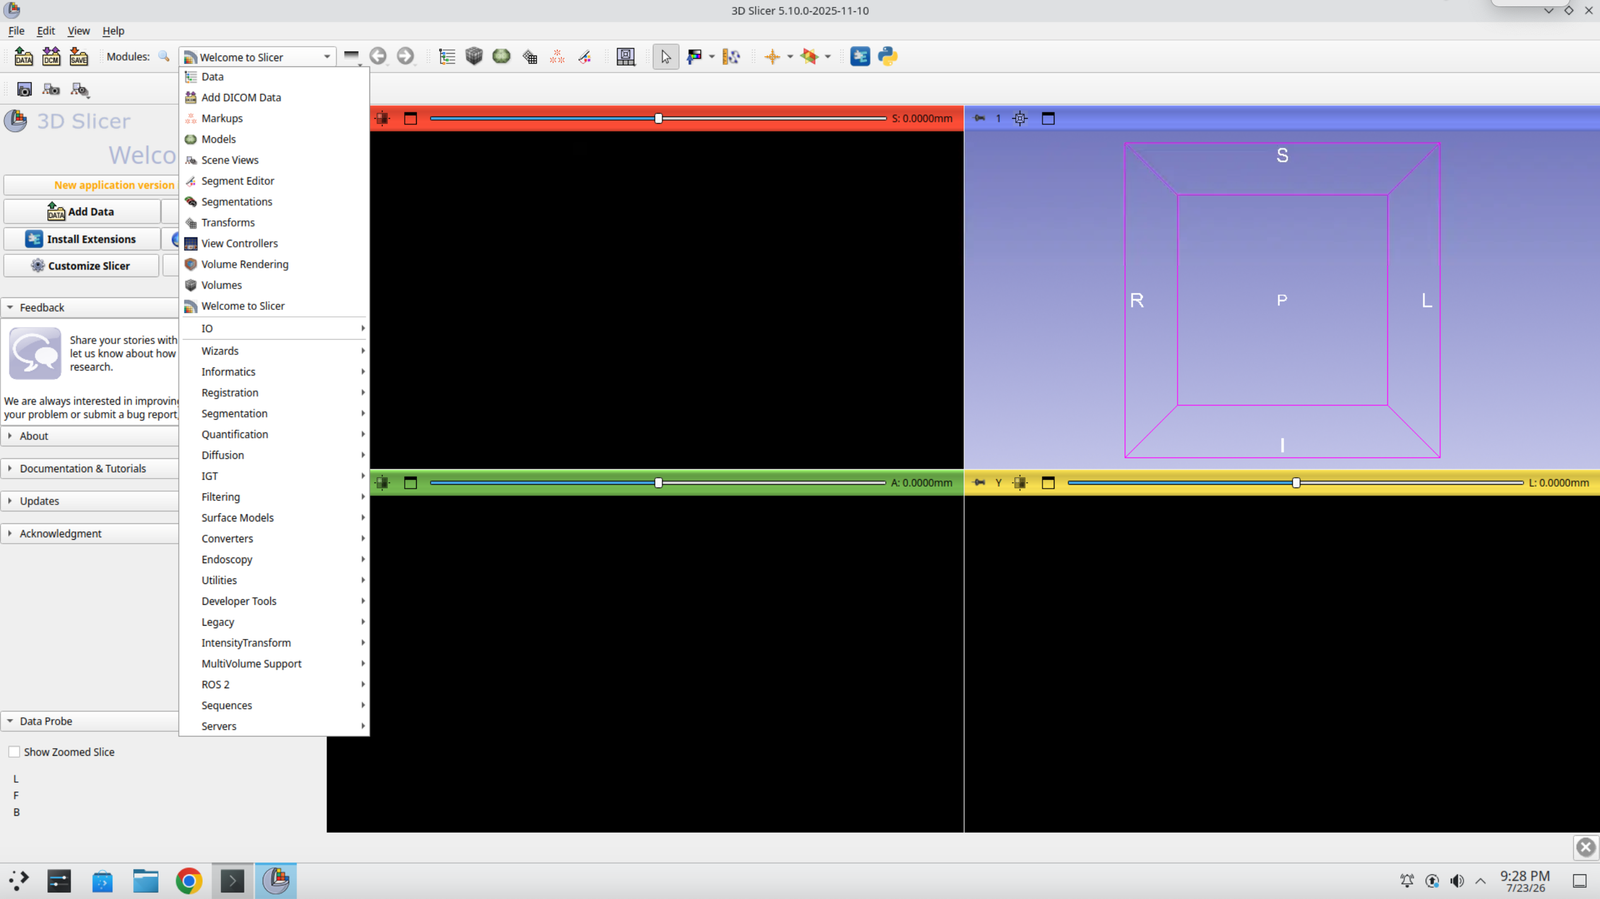Center the 3D view with crosshair icon

point(1020,118)
